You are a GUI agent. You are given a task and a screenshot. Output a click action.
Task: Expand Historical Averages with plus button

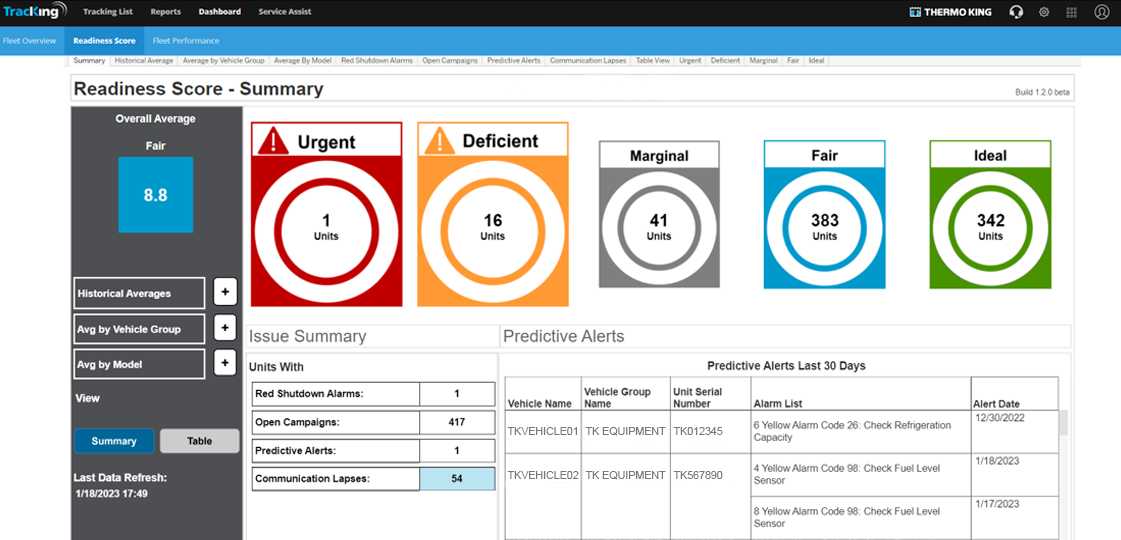coord(225,293)
